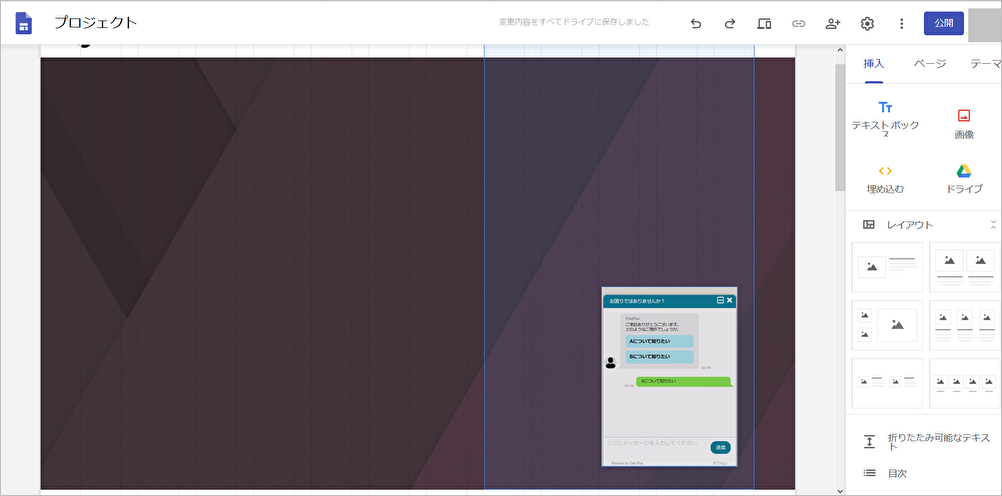Click the レイアウト layout panel icon
The width and height of the screenshot is (1002, 496).
868,224
